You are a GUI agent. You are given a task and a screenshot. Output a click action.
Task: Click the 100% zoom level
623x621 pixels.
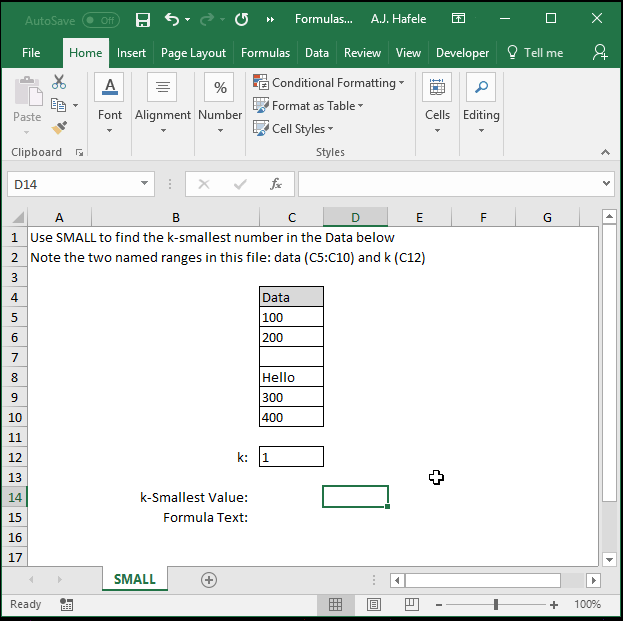coord(587,604)
